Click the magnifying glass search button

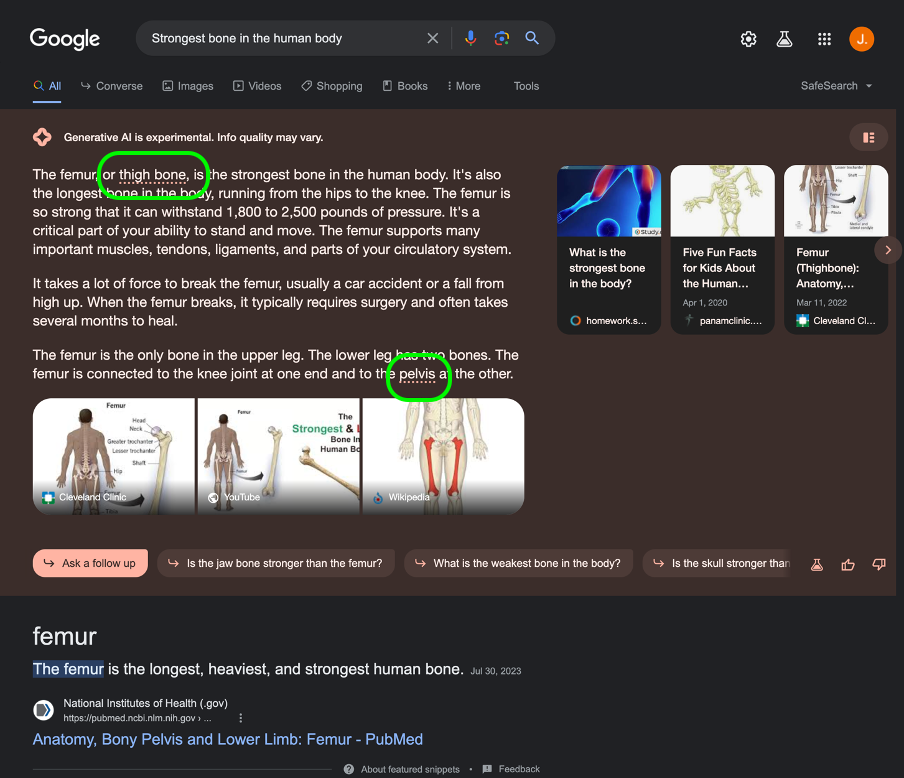(x=532, y=38)
